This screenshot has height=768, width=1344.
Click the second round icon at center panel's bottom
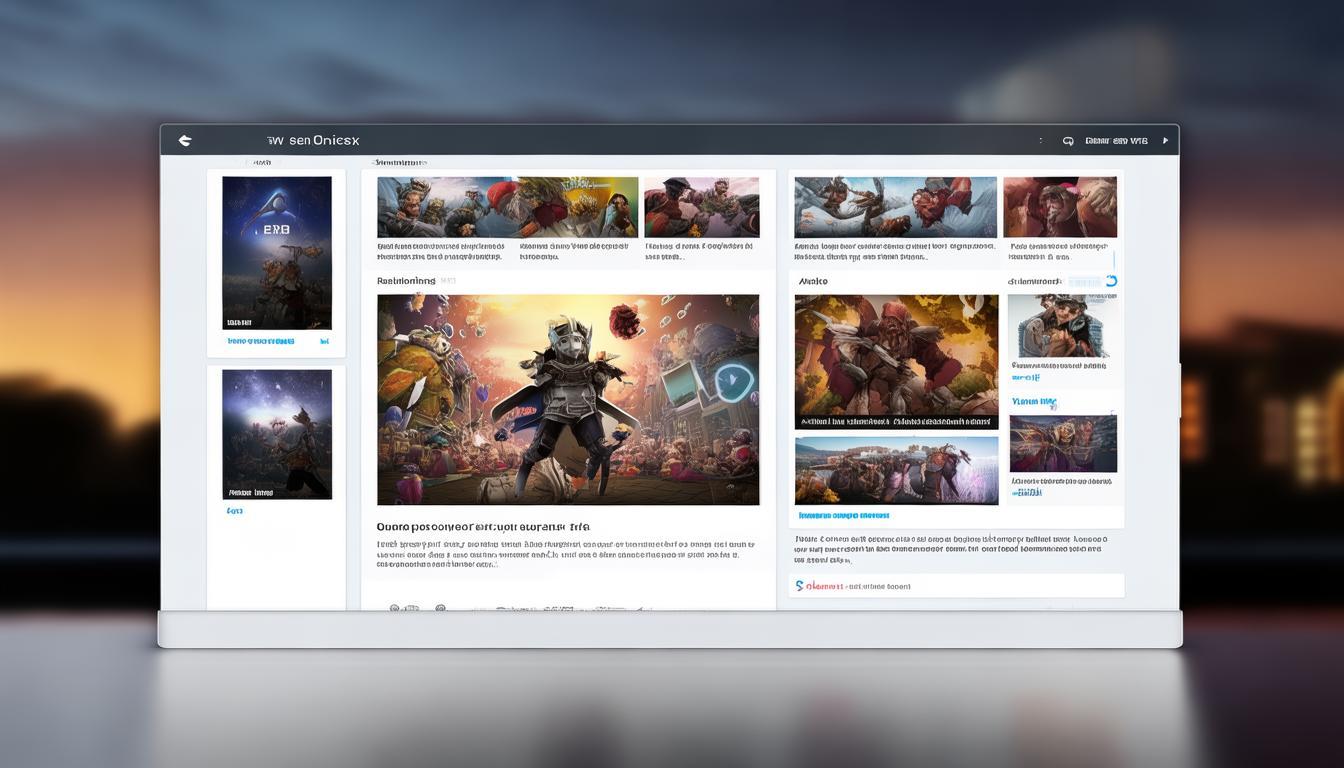[x=441, y=608]
